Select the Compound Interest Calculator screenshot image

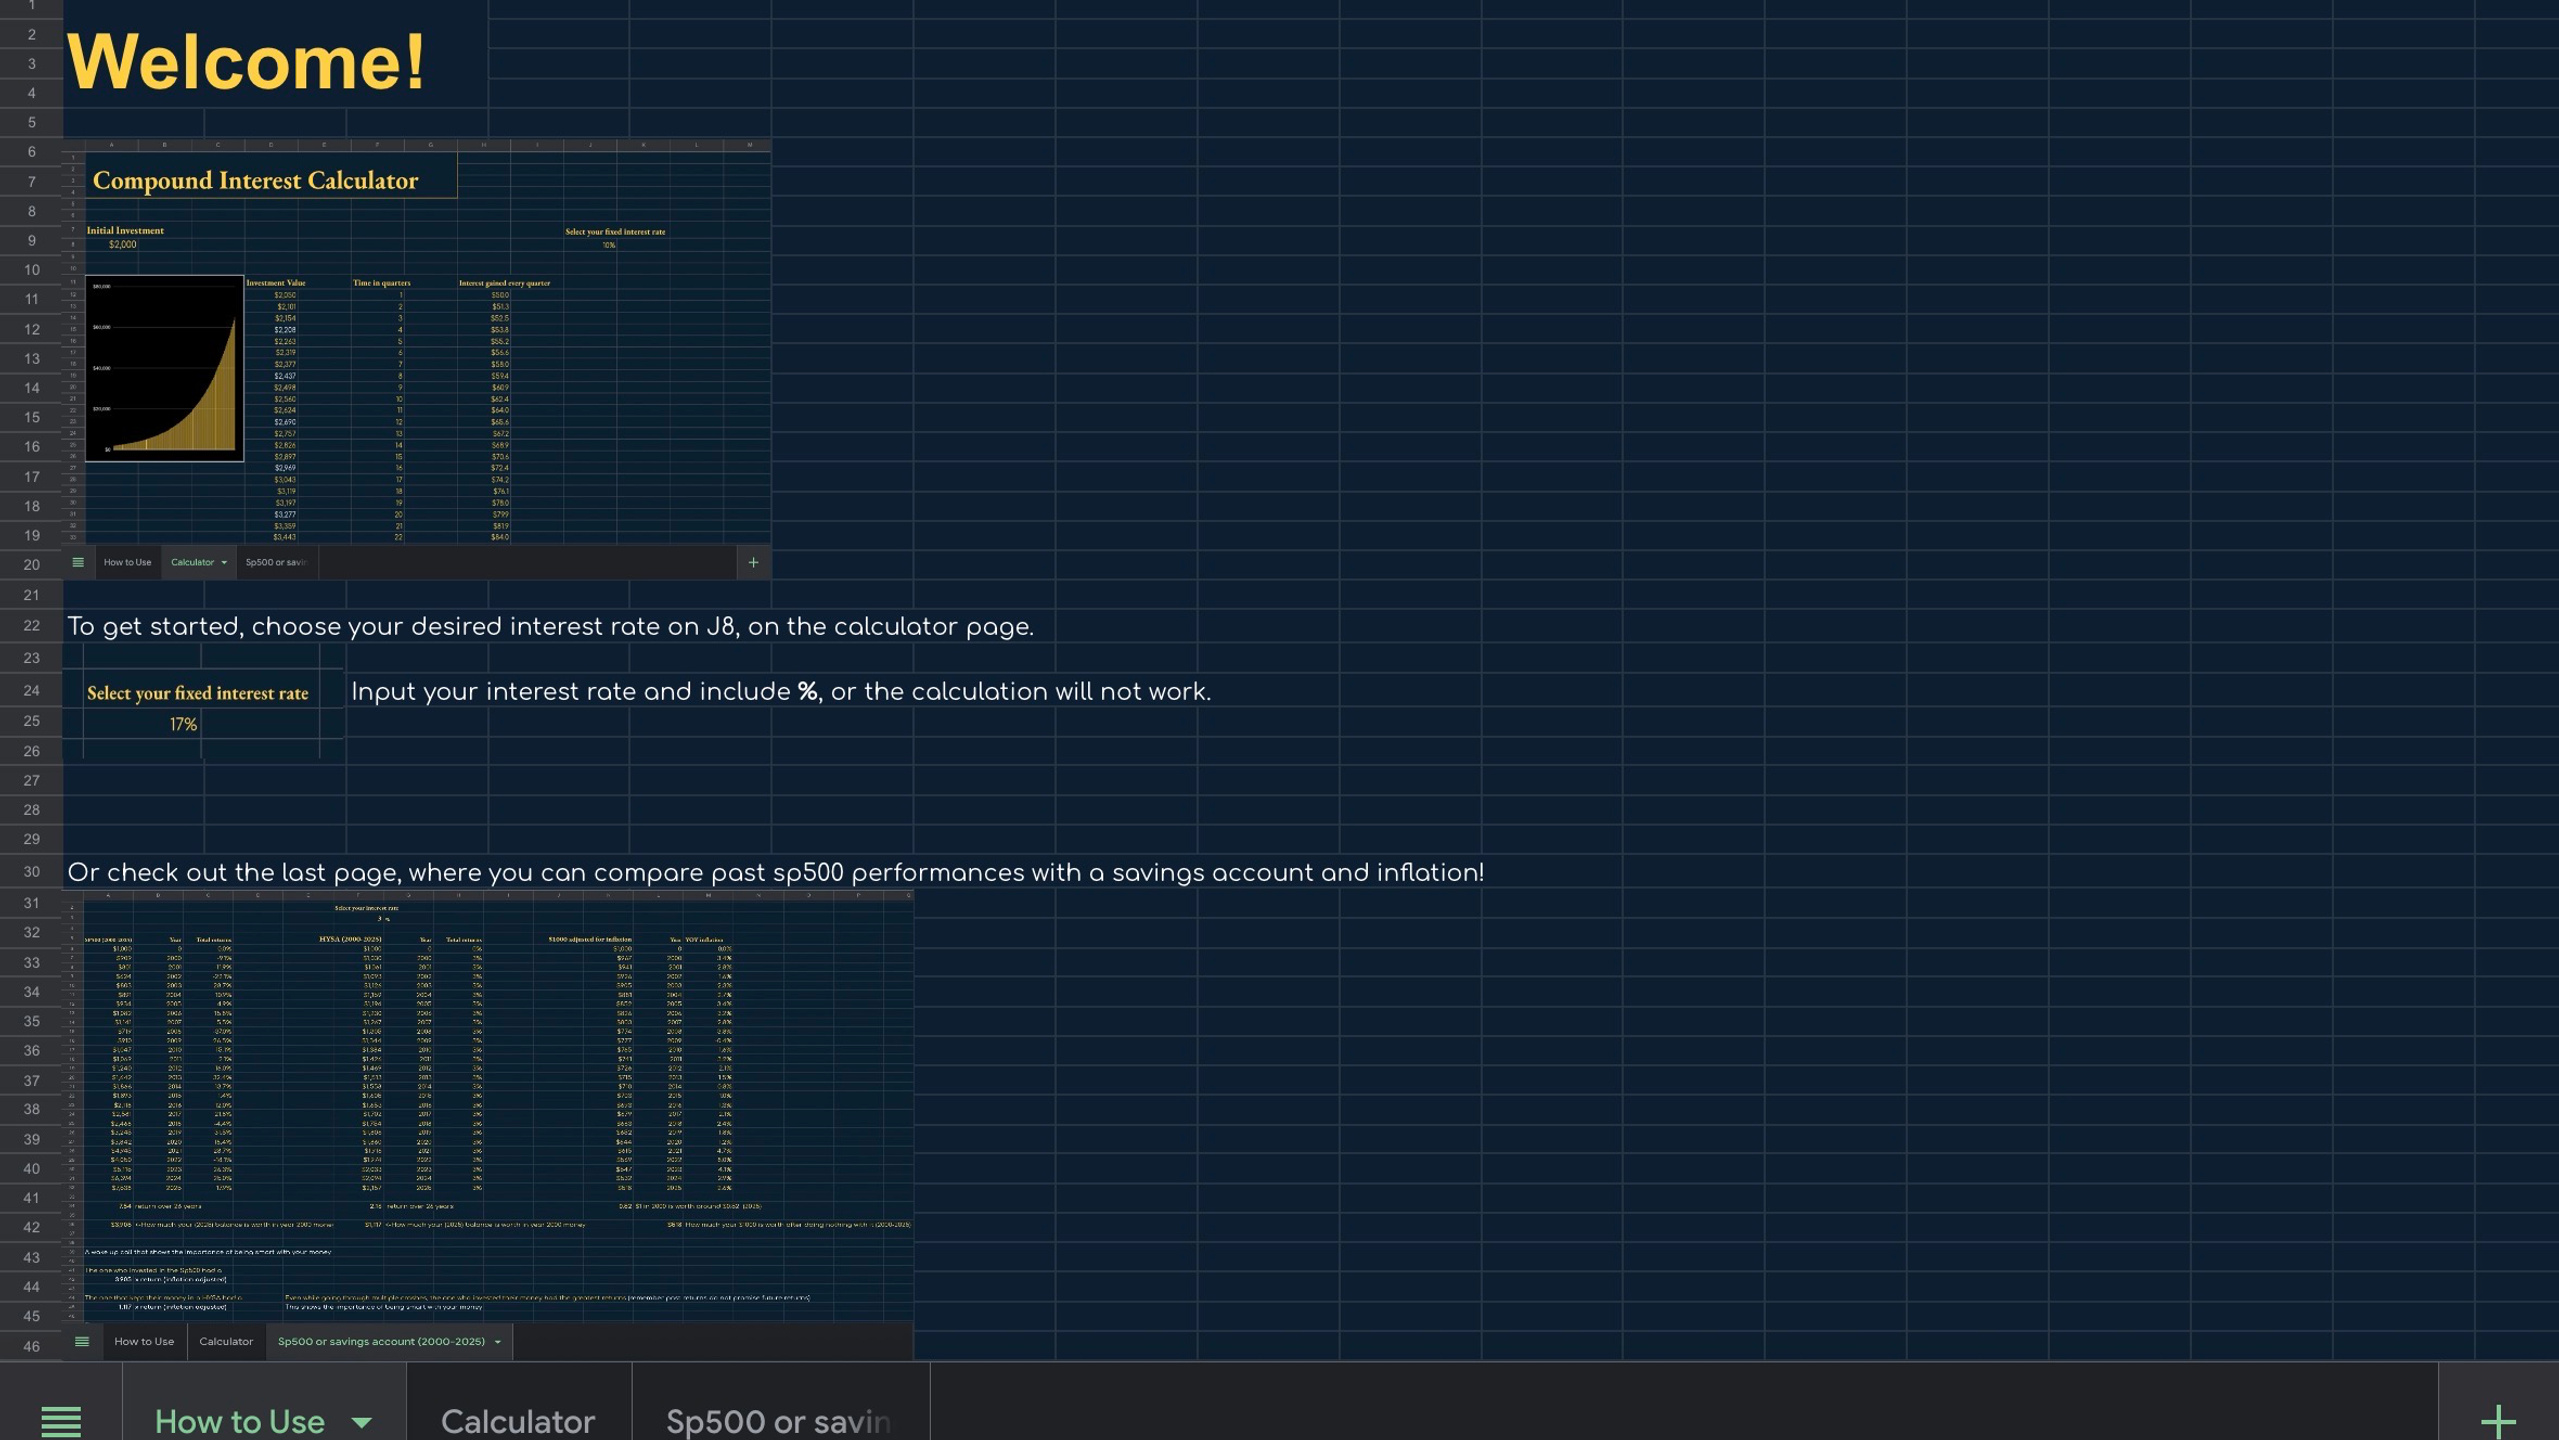pyautogui.click(x=417, y=359)
